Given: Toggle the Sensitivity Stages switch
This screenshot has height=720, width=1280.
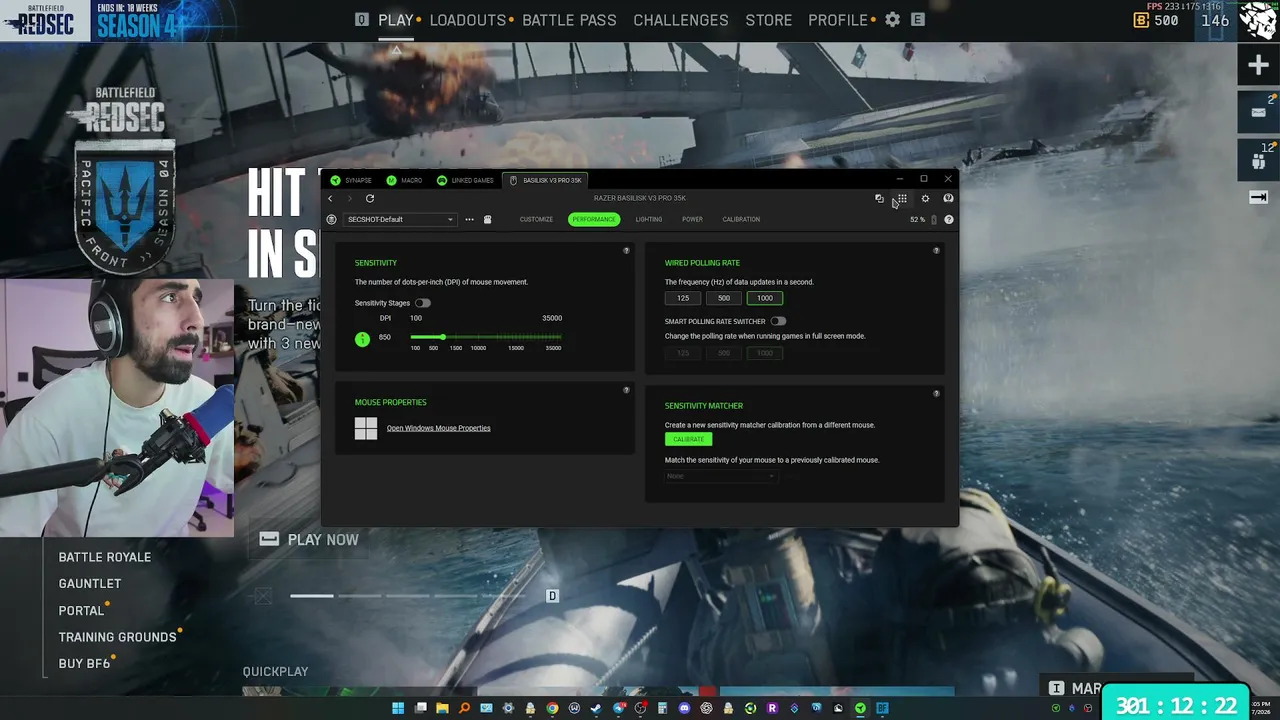Looking at the screenshot, I should 423,303.
